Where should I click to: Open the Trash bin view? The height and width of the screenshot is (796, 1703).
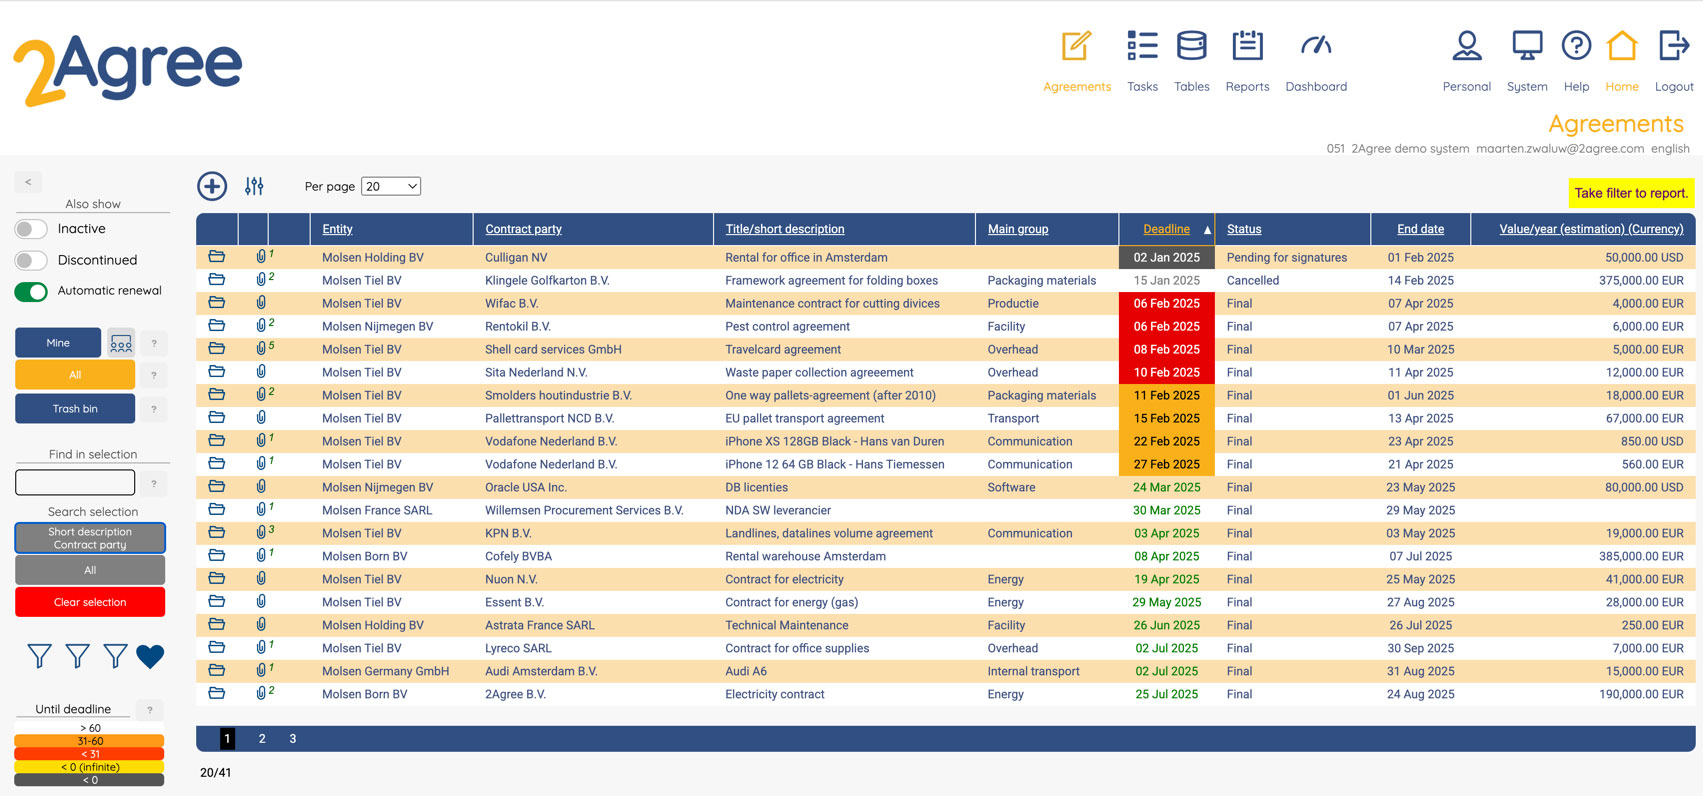point(75,409)
